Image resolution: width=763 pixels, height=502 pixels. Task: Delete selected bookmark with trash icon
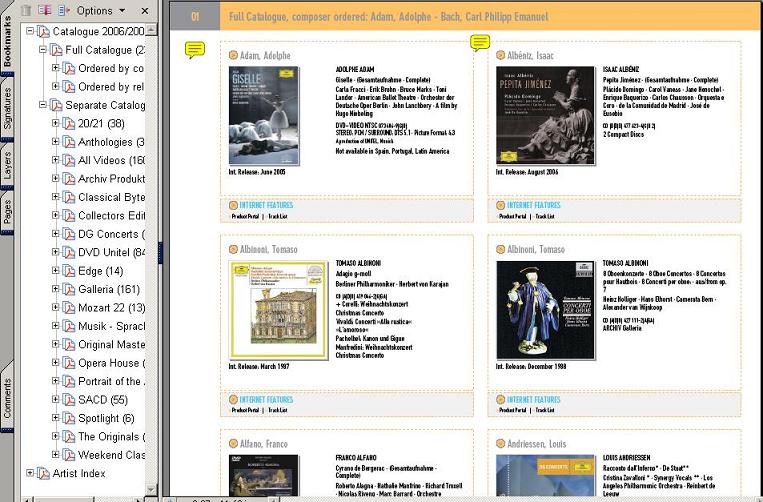click(26, 10)
